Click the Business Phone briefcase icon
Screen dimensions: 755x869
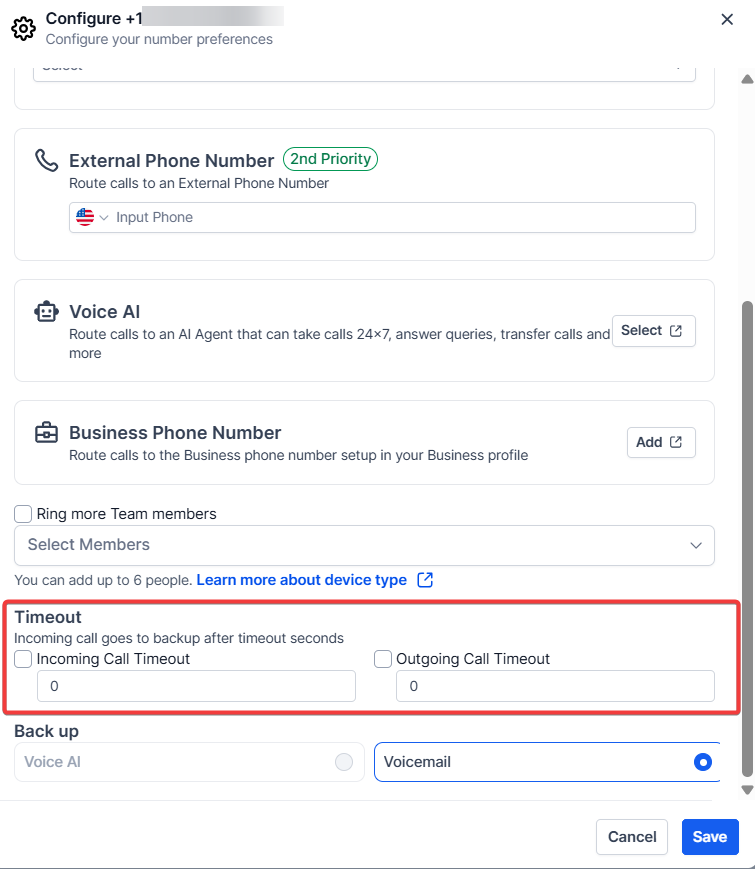tap(46, 433)
